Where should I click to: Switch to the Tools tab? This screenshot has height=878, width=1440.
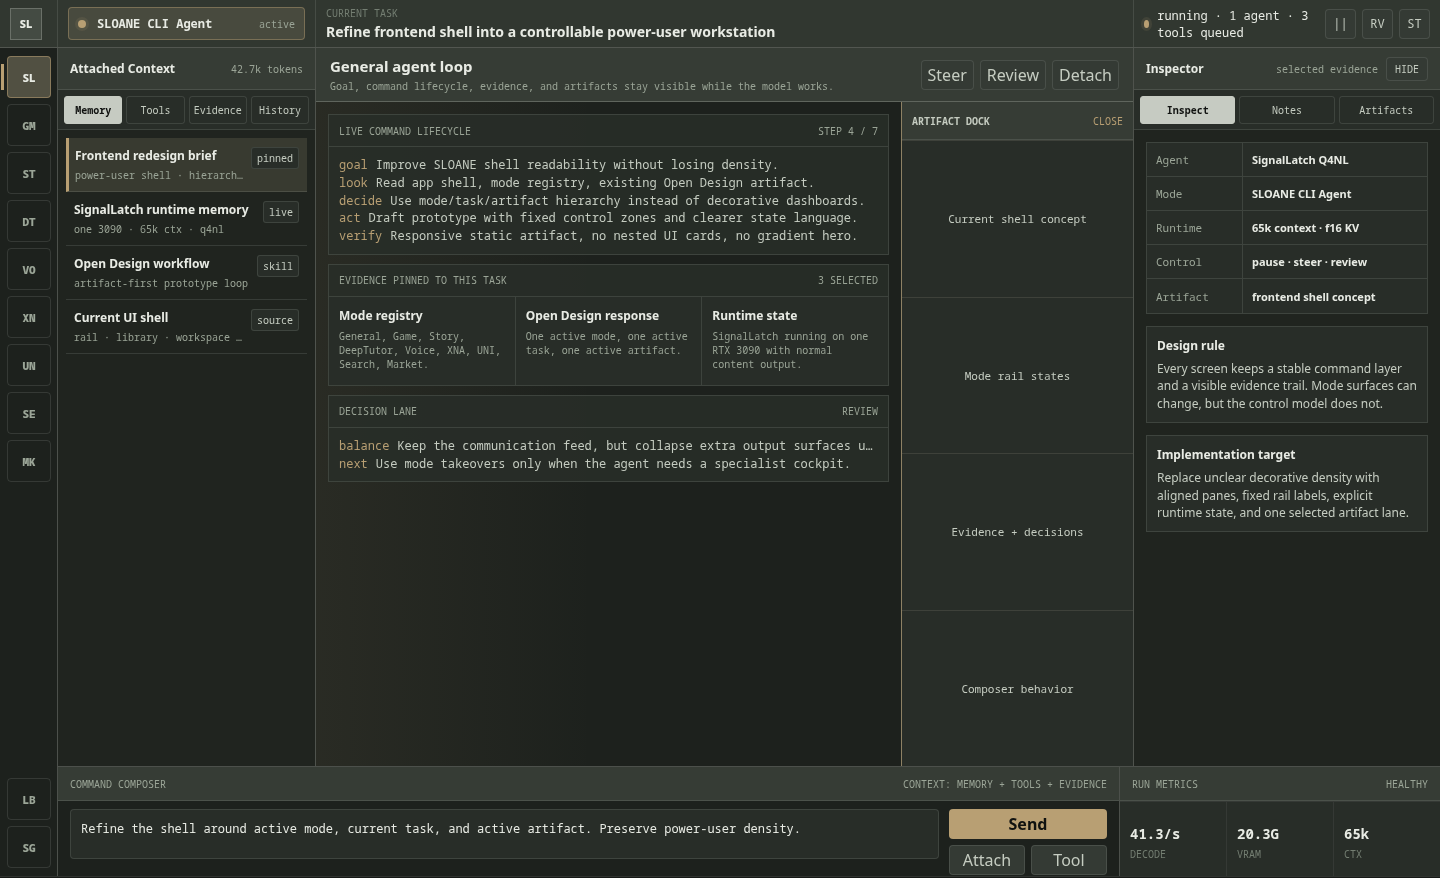coord(155,110)
